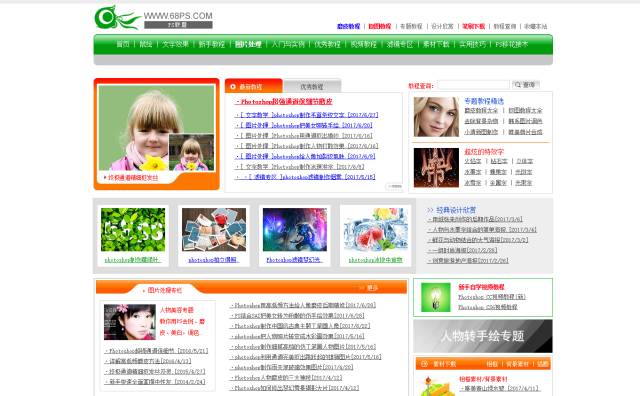
Task: Click the red 抠图教程 top link
Action: click(x=380, y=26)
